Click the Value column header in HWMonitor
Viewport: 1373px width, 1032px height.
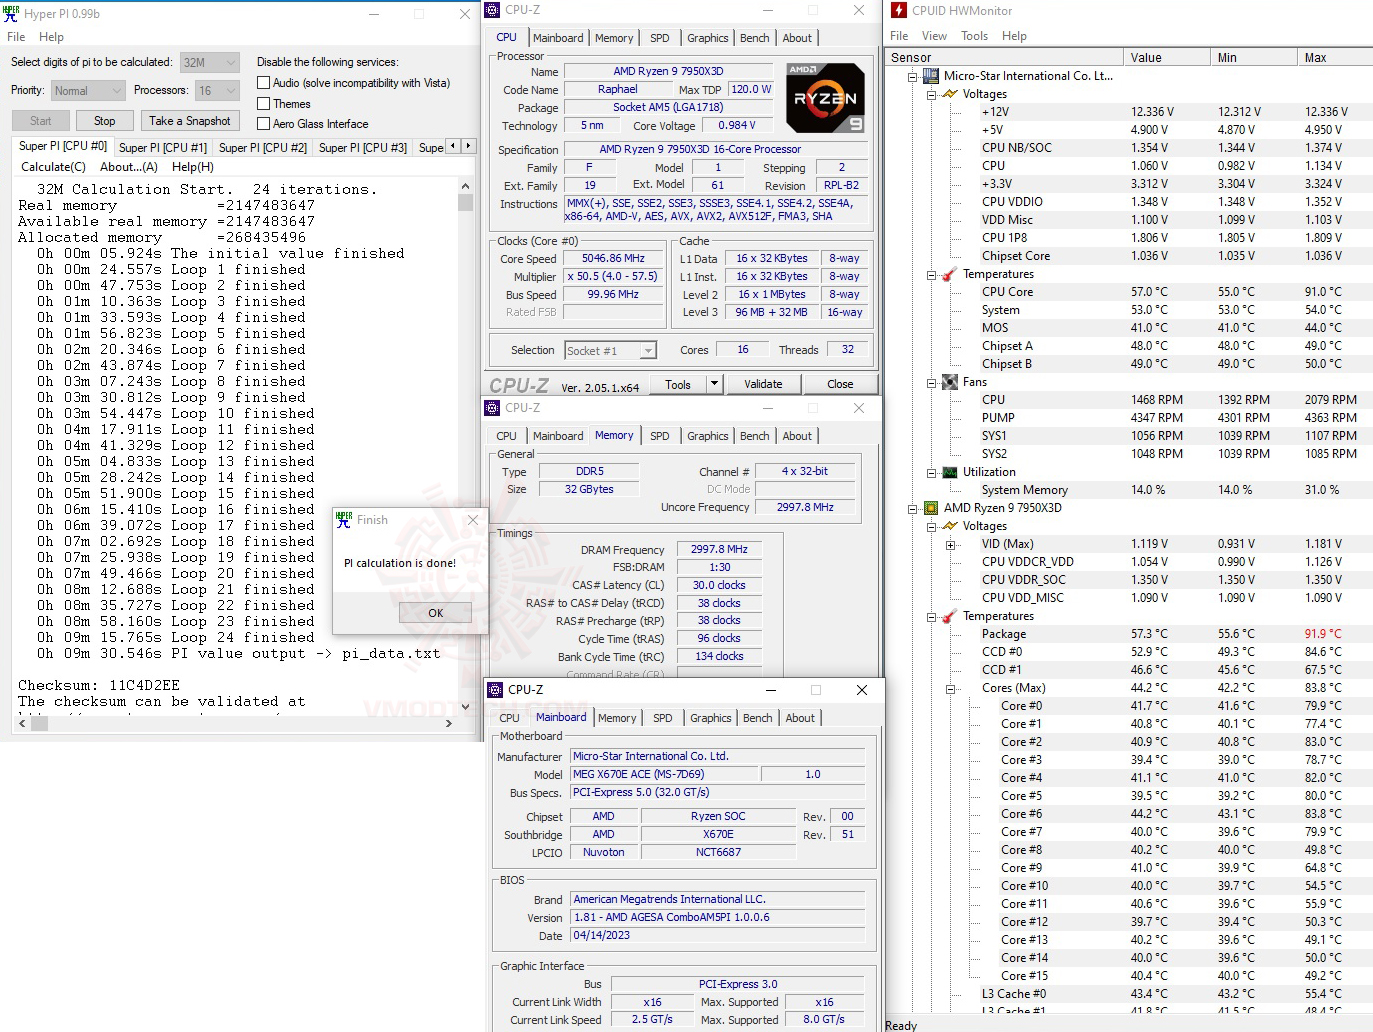[x=1165, y=58]
